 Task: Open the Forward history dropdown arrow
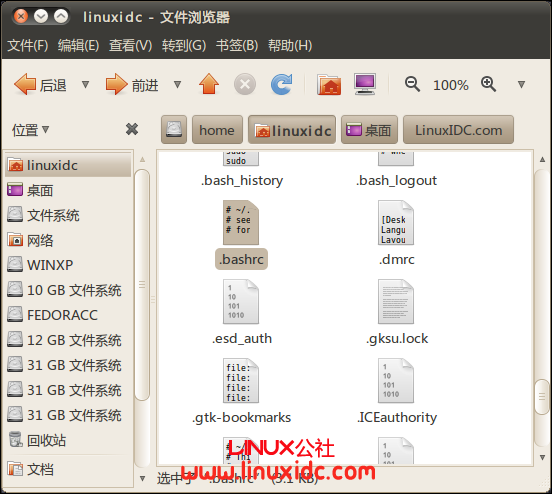[177, 85]
